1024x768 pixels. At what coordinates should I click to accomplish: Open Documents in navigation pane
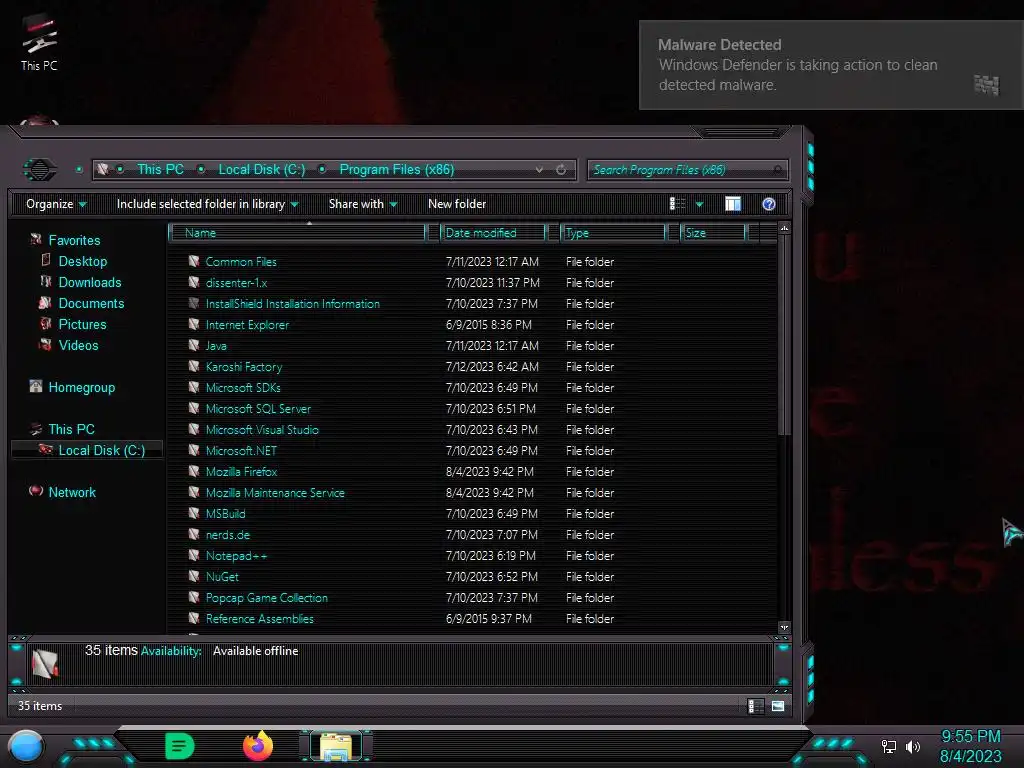[x=91, y=303]
